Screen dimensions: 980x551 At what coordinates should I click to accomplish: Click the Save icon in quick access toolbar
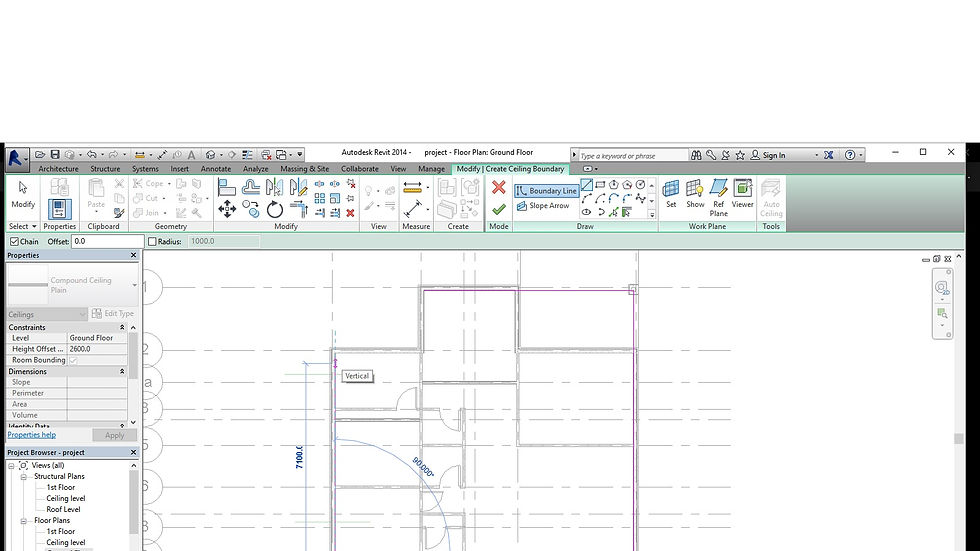click(55, 154)
